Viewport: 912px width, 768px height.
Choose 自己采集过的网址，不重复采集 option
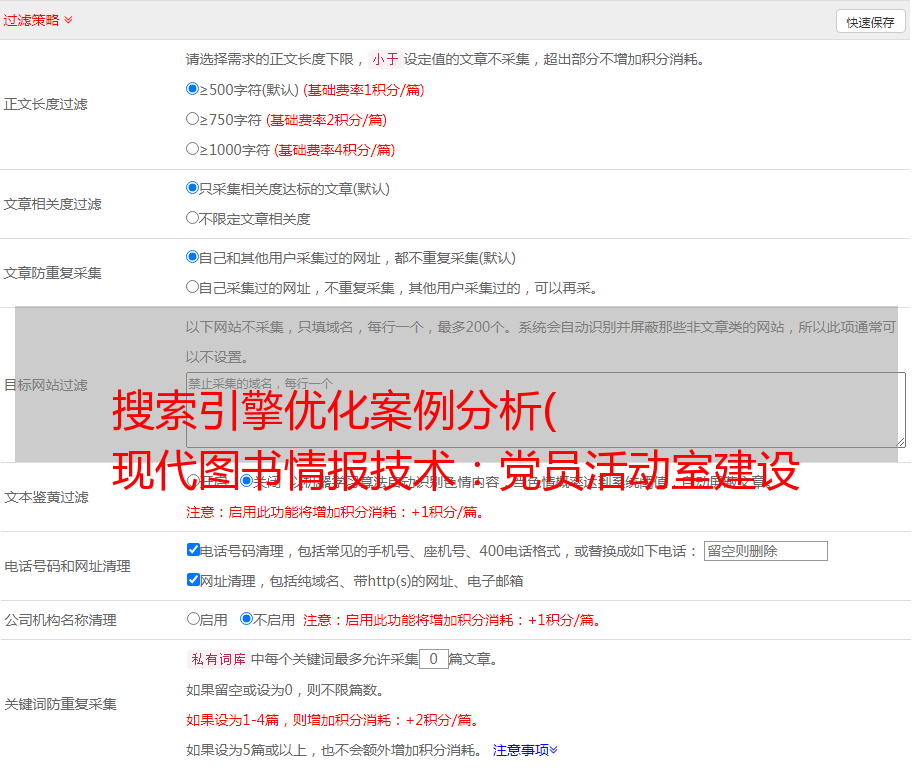tap(193, 287)
